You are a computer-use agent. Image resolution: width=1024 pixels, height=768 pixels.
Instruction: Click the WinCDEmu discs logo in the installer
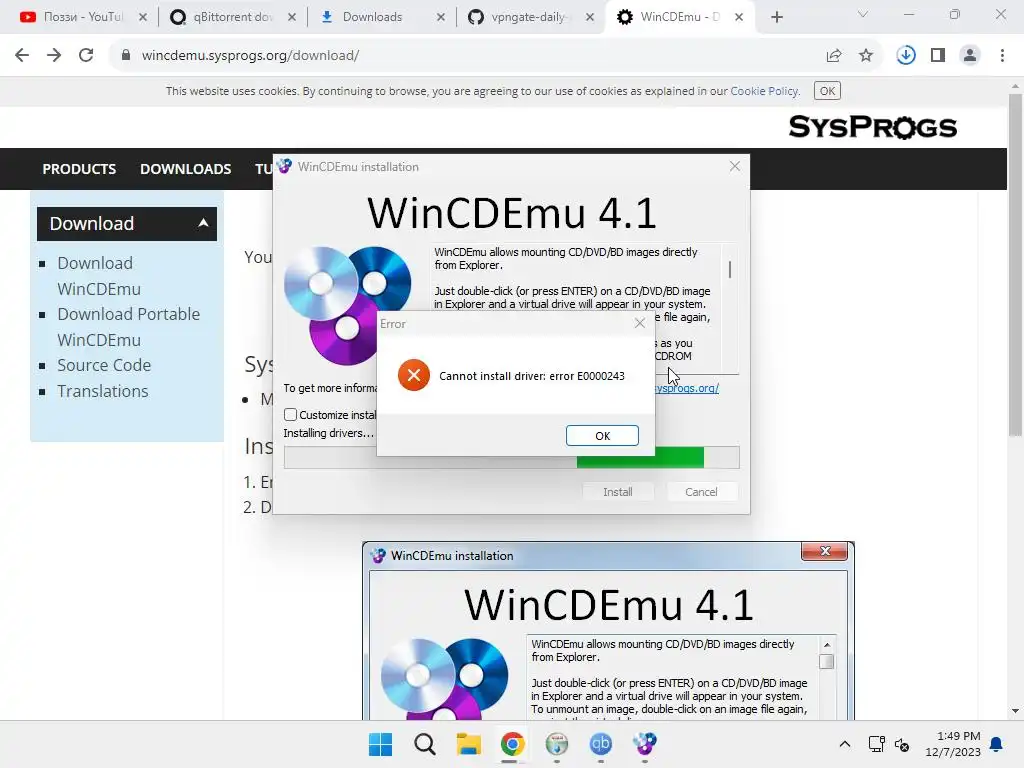coord(347,305)
